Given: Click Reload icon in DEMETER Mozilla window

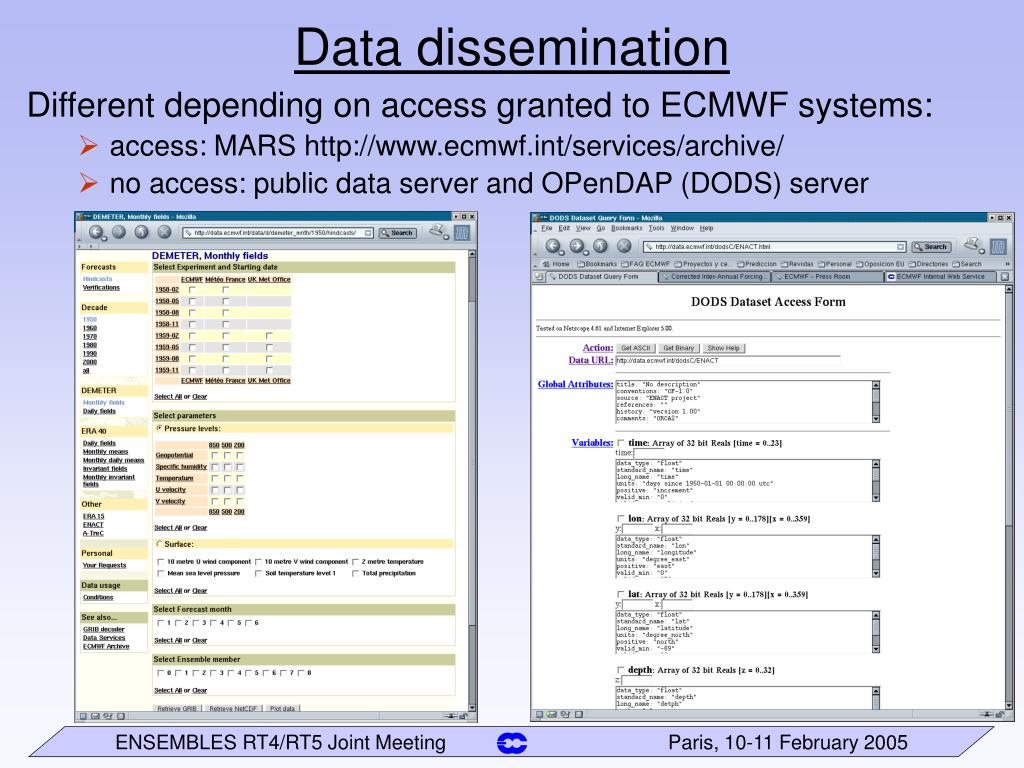Looking at the screenshot, I should coord(142,232).
